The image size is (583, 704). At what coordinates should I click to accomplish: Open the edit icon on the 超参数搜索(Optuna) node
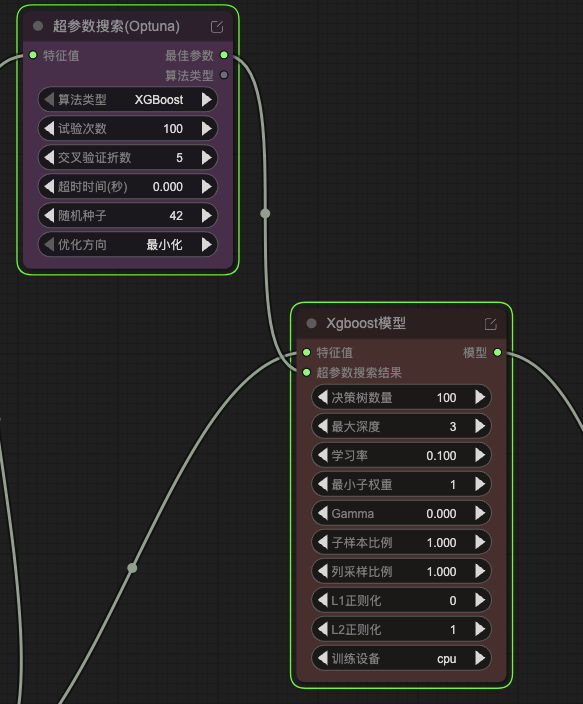tap(217, 27)
